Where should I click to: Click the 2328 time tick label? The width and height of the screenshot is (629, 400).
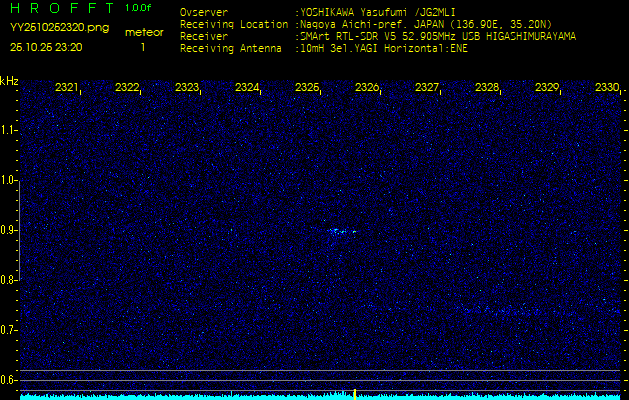coord(487,88)
